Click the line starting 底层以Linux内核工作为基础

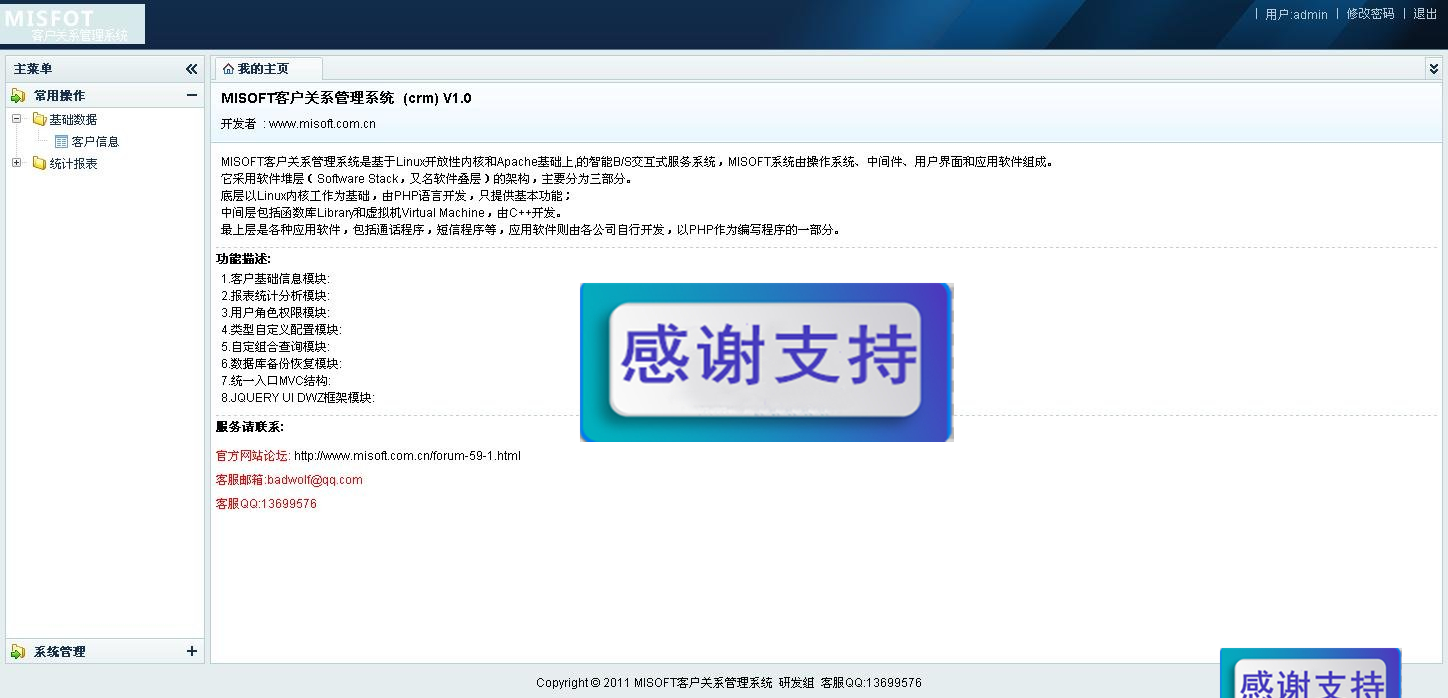pos(396,196)
